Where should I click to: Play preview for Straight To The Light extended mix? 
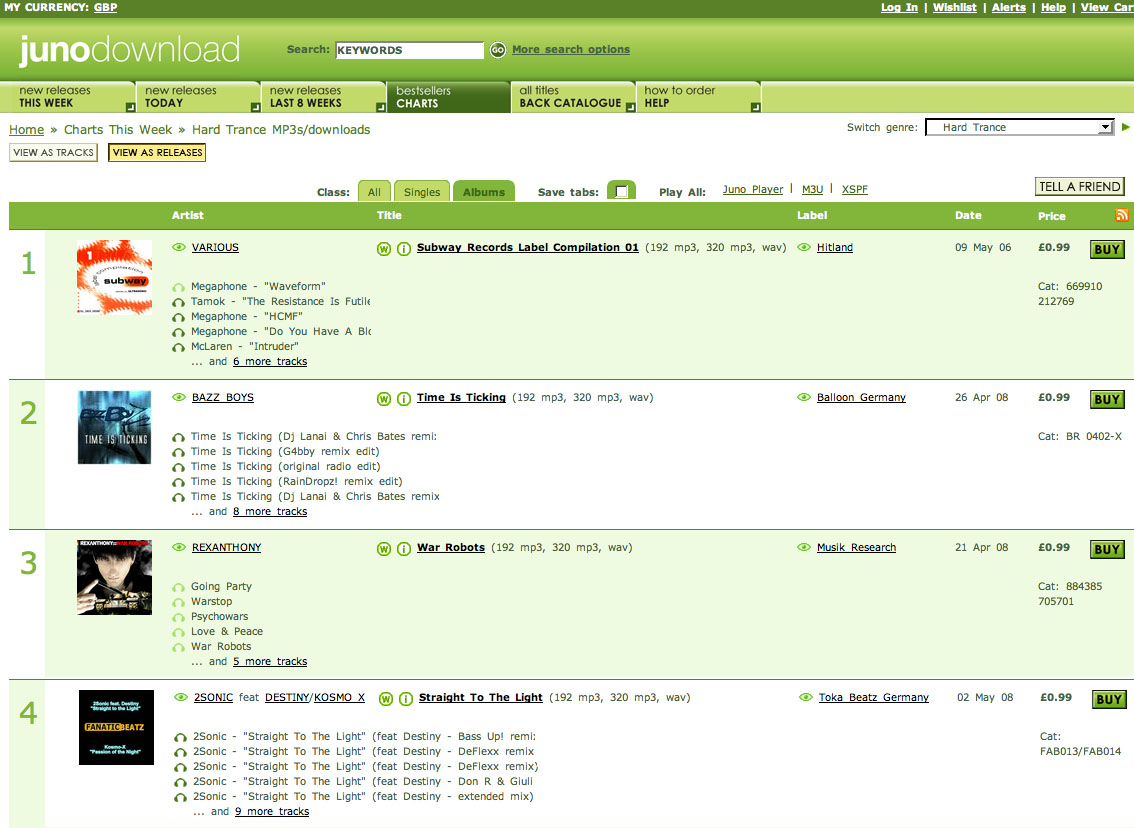(x=181, y=798)
